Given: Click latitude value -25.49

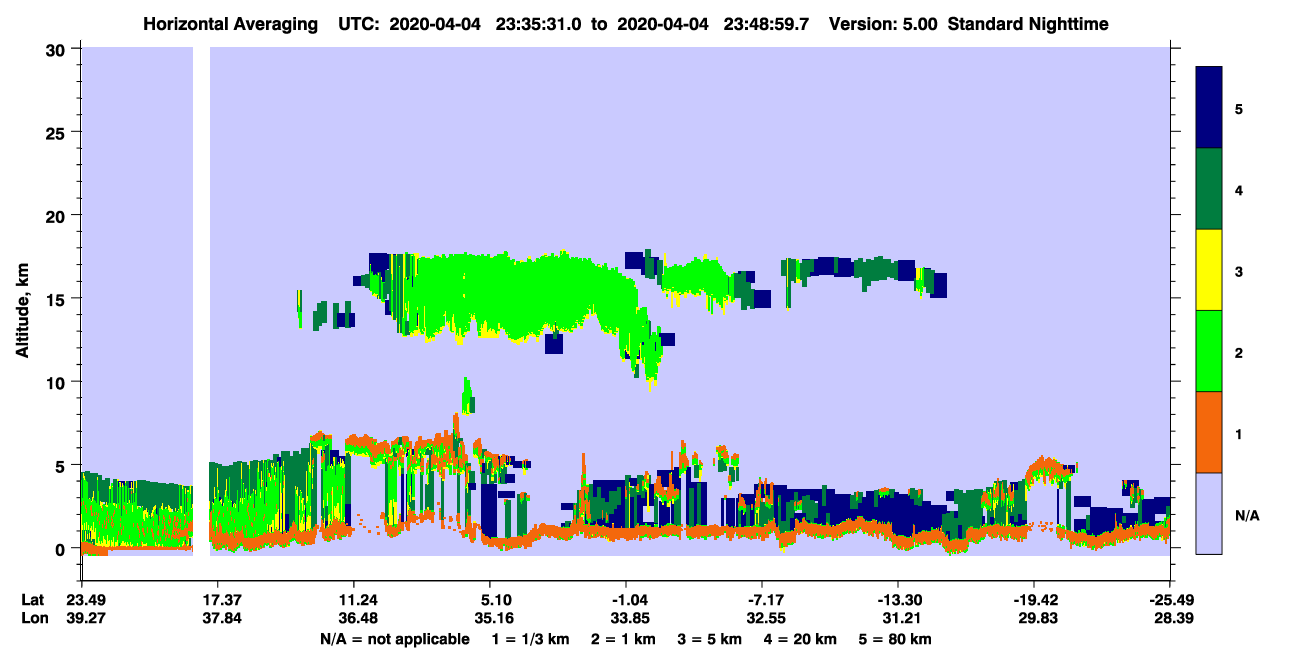Looking at the screenshot, I should [x=1169, y=600].
